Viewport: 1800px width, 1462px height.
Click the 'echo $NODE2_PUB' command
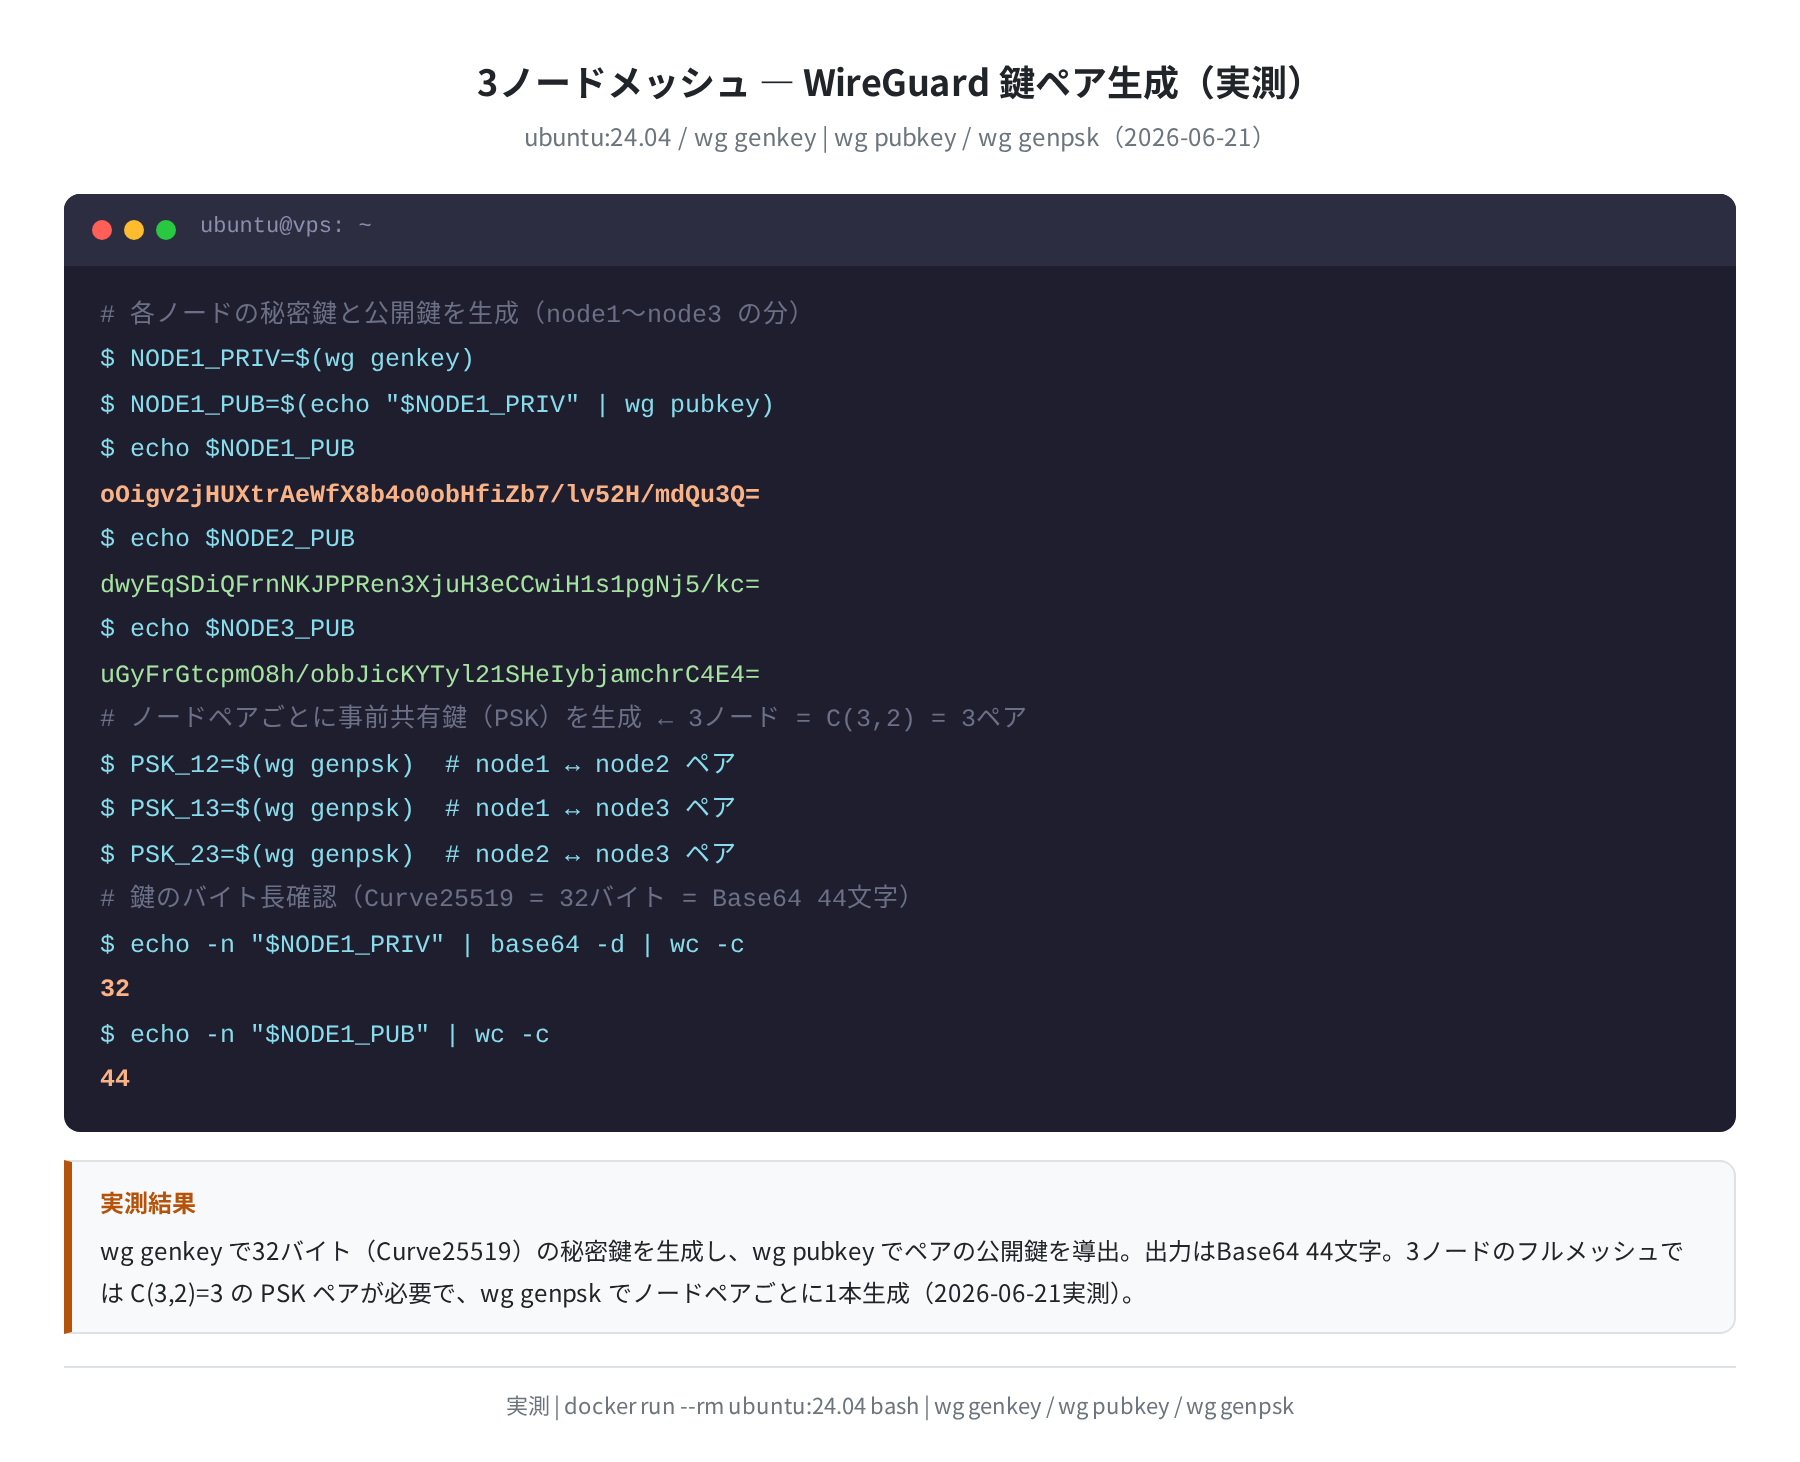tap(228, 539)
